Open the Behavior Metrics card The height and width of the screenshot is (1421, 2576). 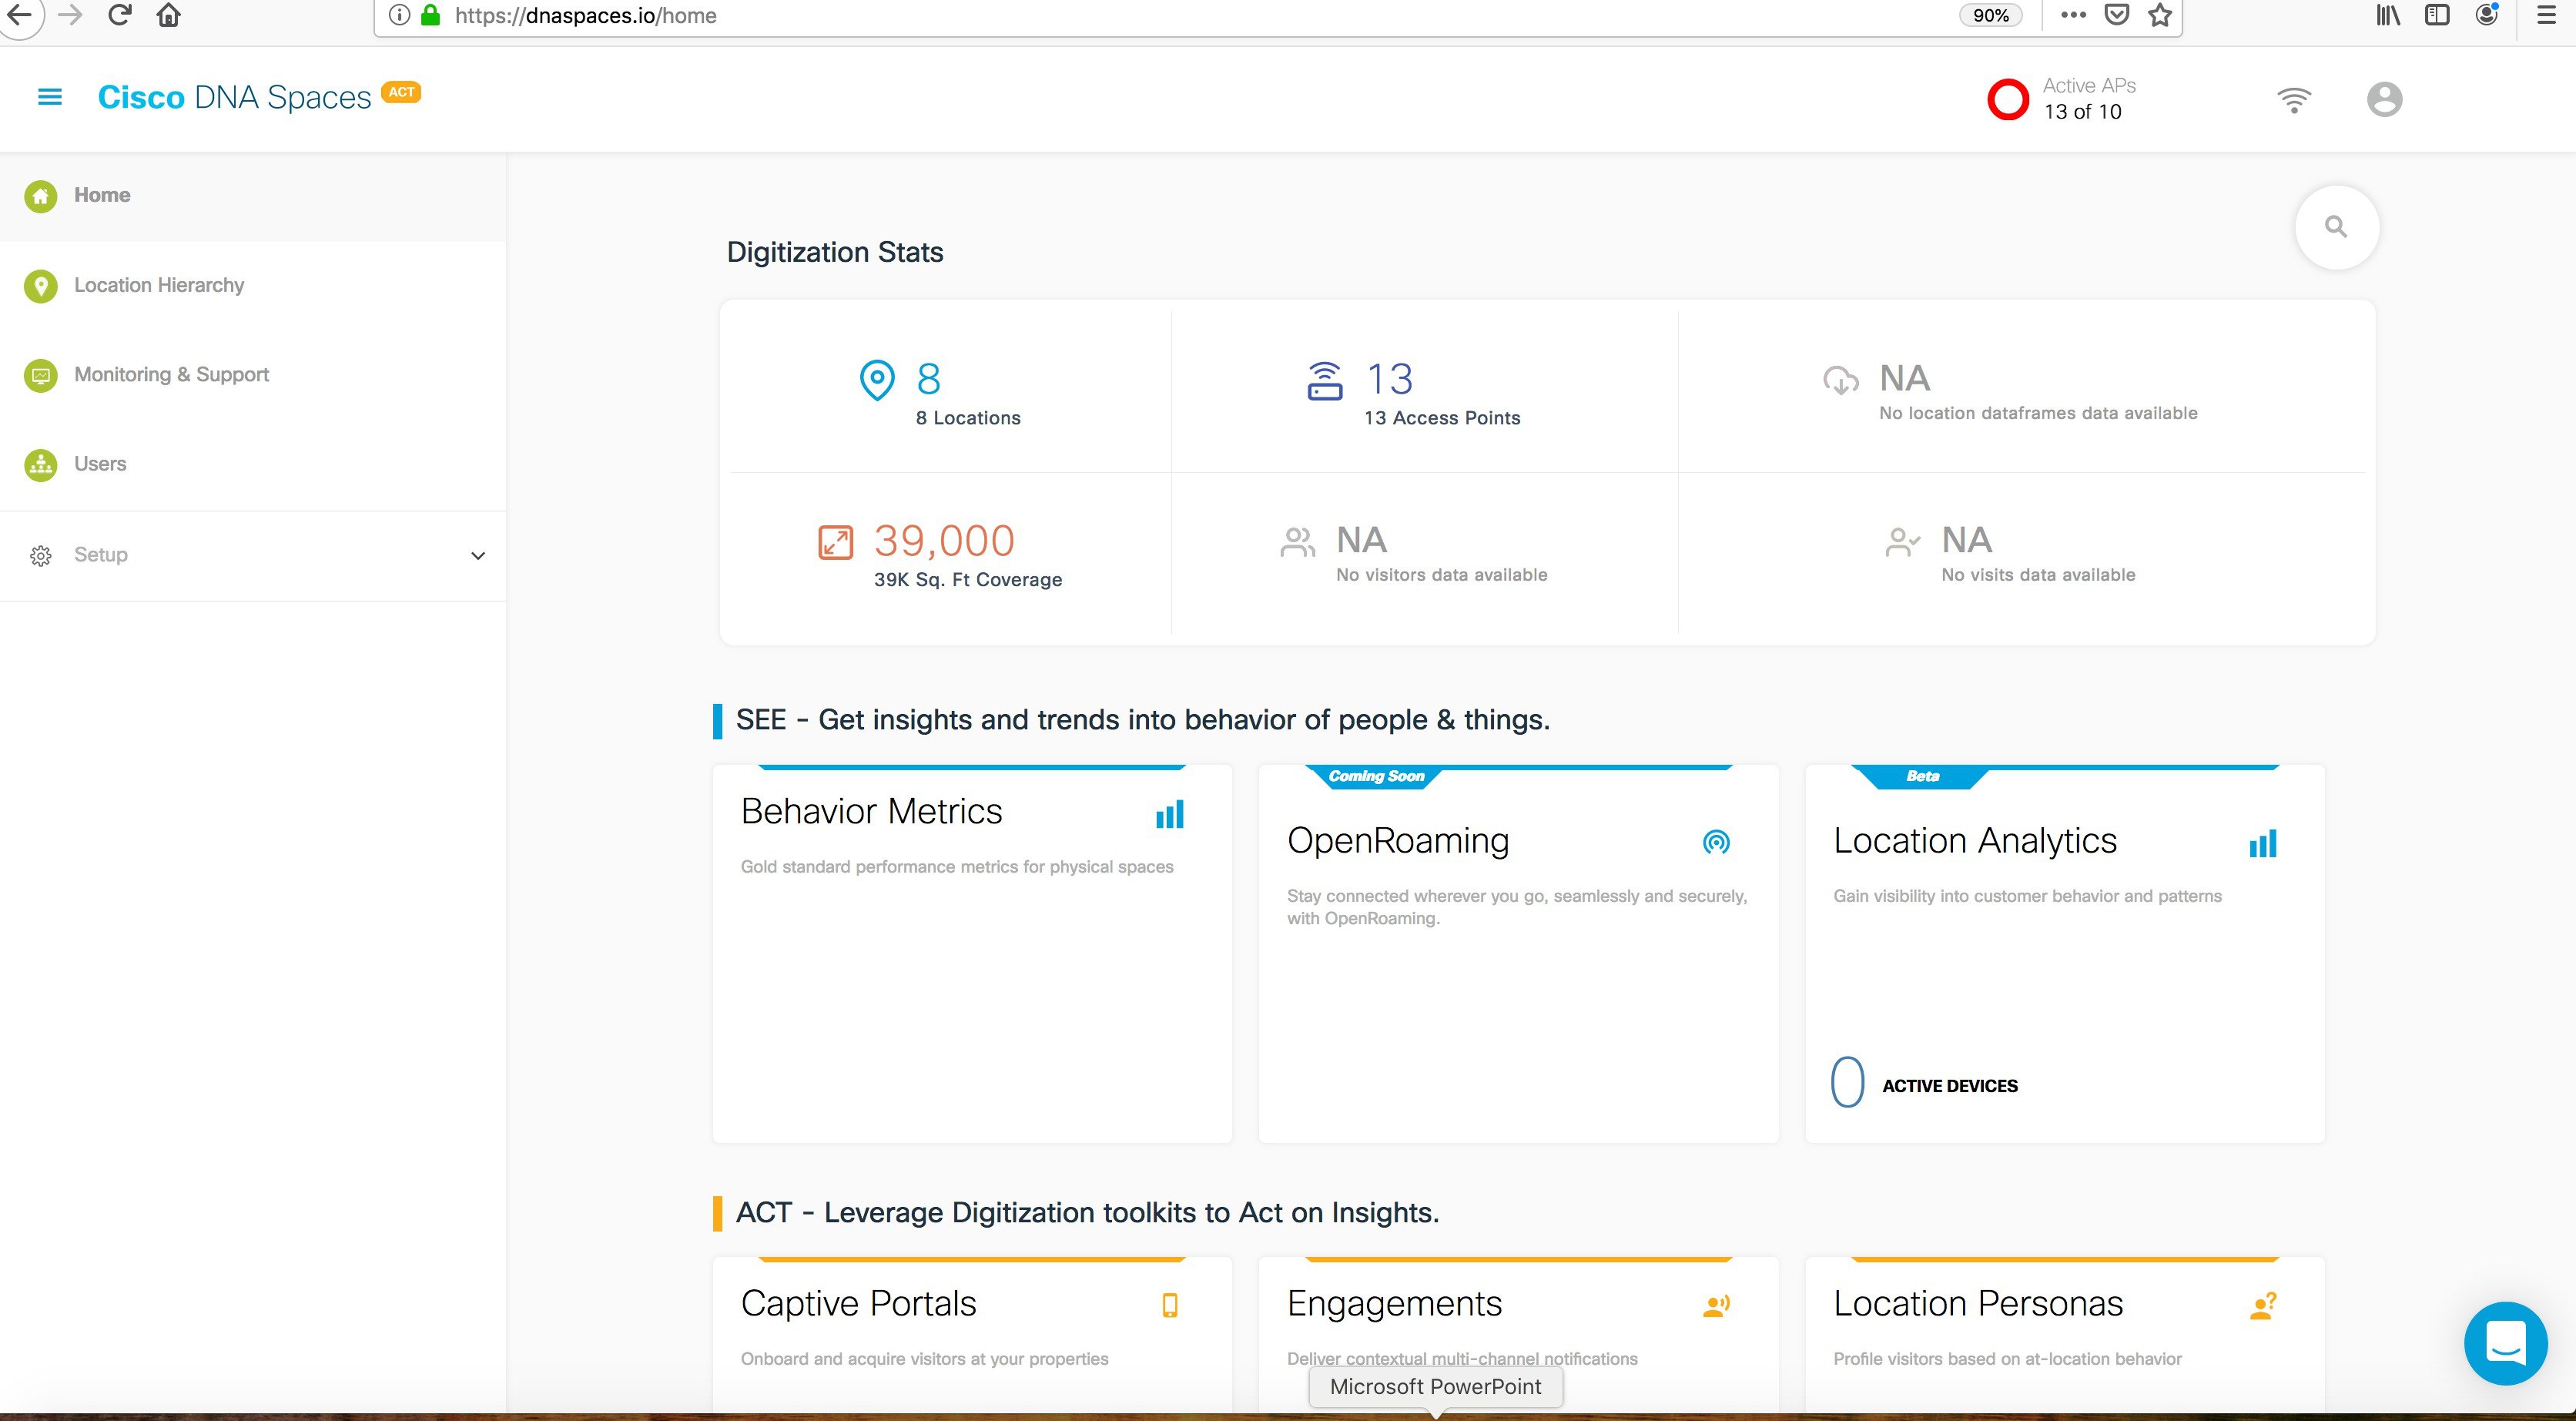click(x=972, y=954)
